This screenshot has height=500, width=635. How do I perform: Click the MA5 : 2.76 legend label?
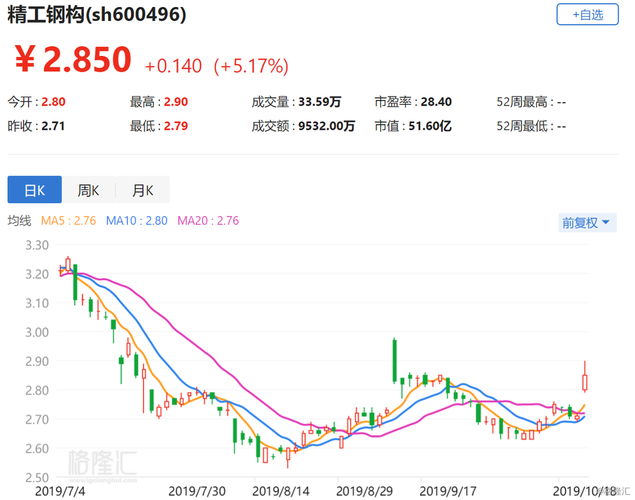click(x=68, y=221)
